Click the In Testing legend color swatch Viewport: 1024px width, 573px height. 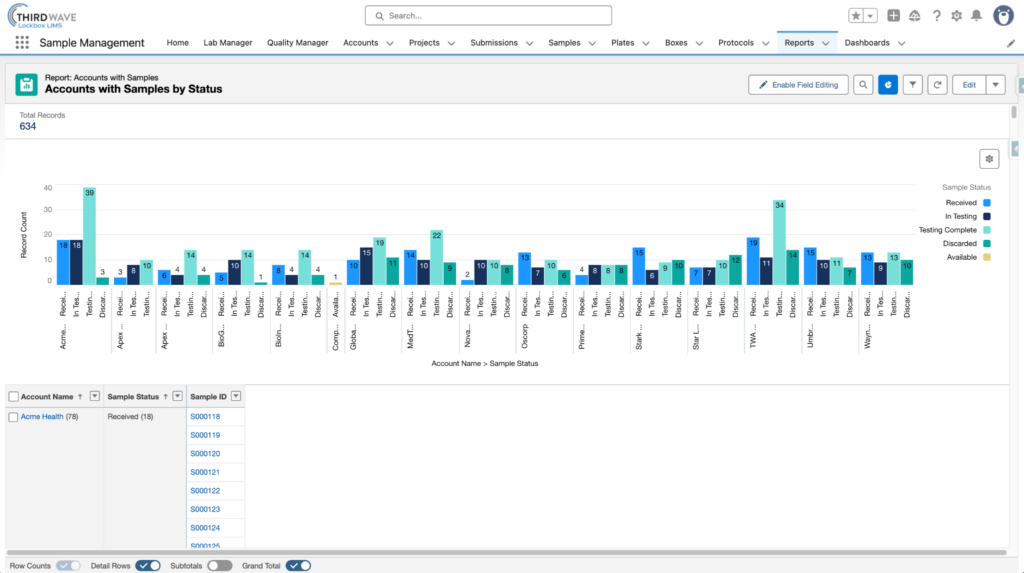click(987, 216)
